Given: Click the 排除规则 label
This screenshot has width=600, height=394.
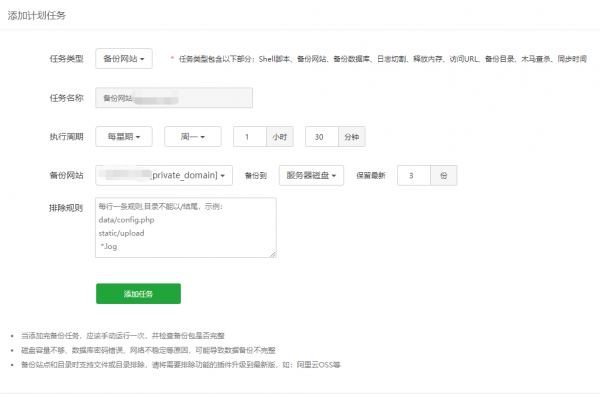Looking at the screenshot, I should [66, 208].
